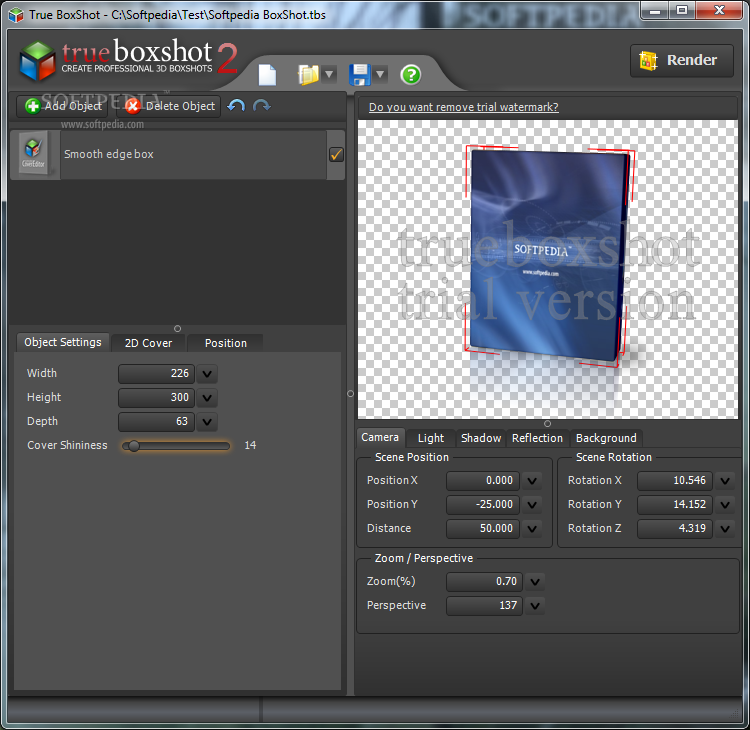The height and width of the screenshot is (730, 750).
Task: Open the Width dropdown arrow
Action: [x=207, y=374]
